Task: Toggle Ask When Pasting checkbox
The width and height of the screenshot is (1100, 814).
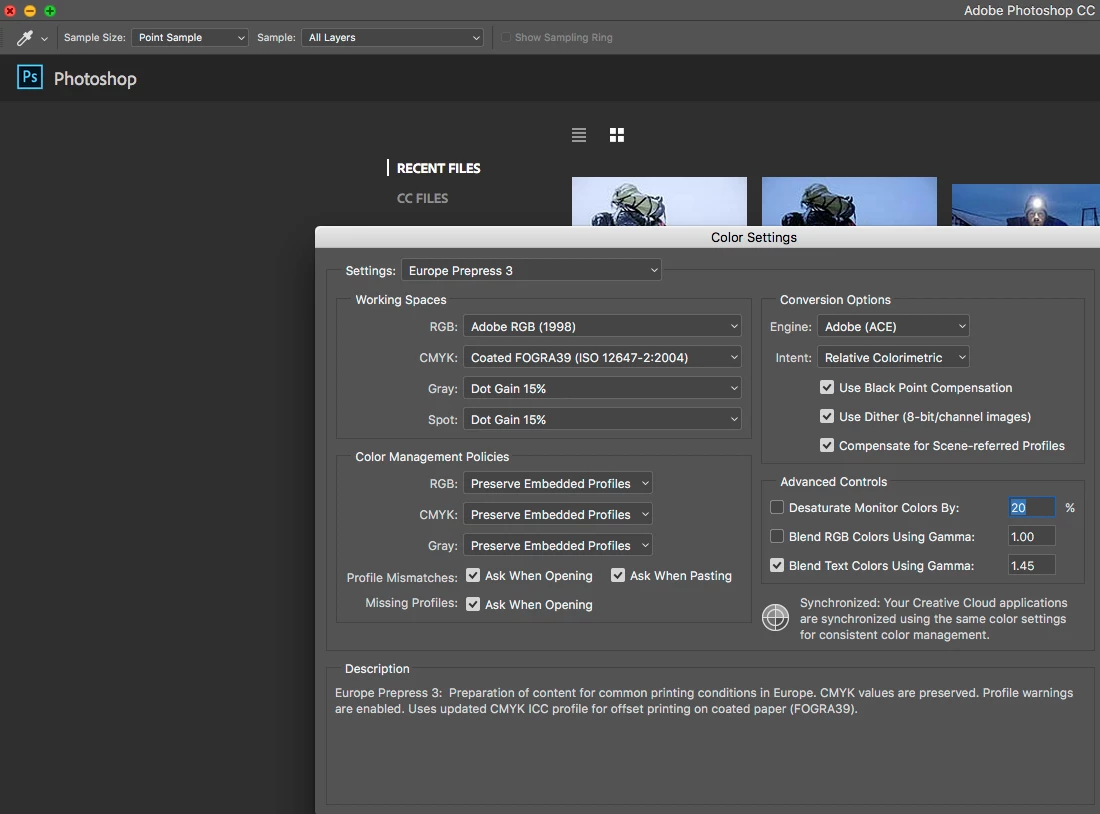Action: (618, 575)
